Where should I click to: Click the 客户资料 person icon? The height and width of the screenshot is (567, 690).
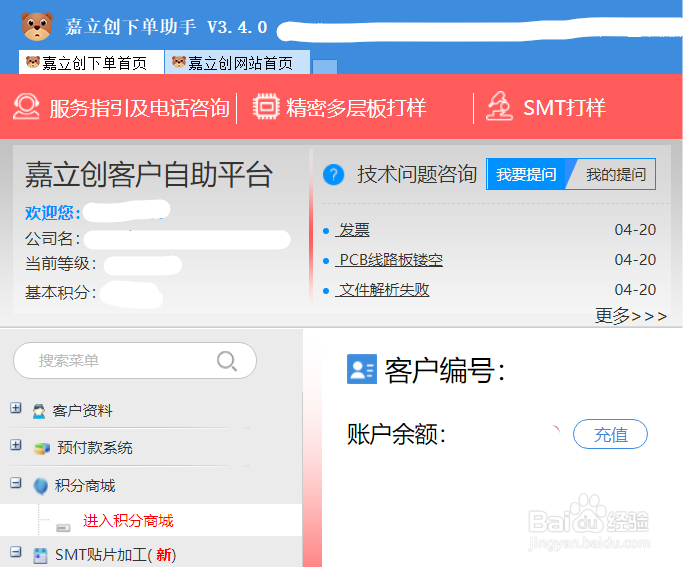(39, 411)
